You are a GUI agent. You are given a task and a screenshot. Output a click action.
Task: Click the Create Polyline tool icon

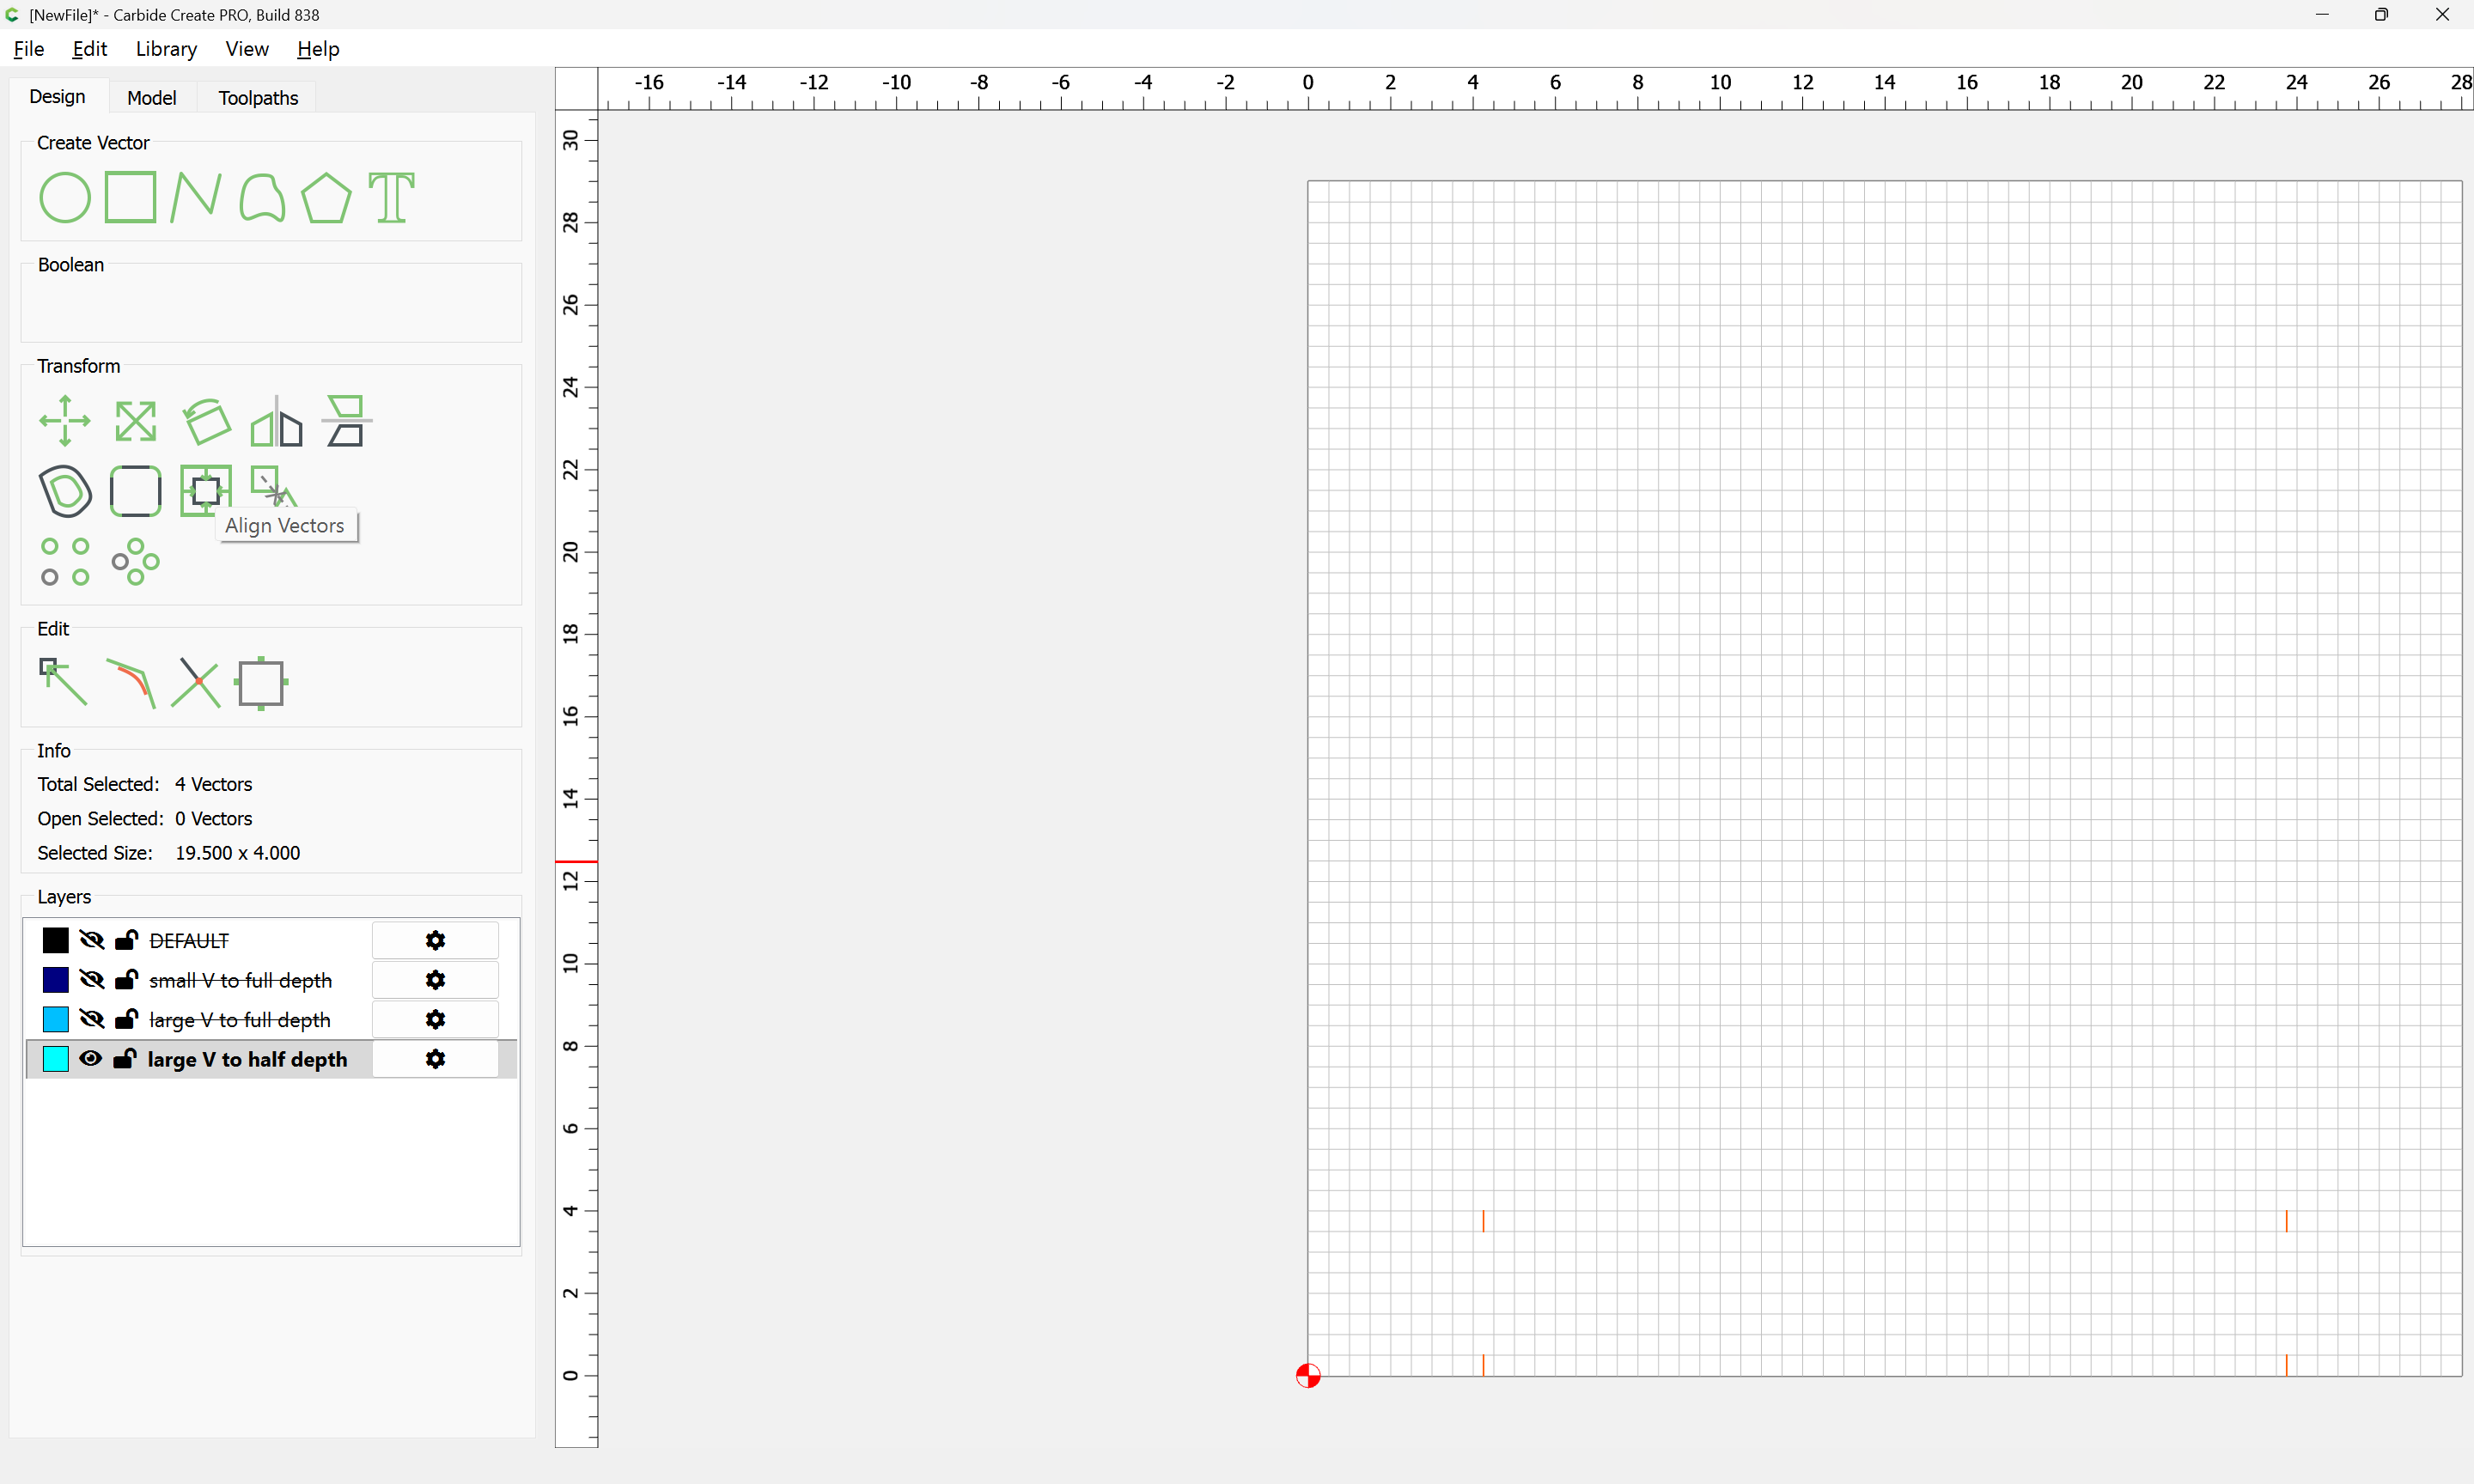tap(196, 197)
